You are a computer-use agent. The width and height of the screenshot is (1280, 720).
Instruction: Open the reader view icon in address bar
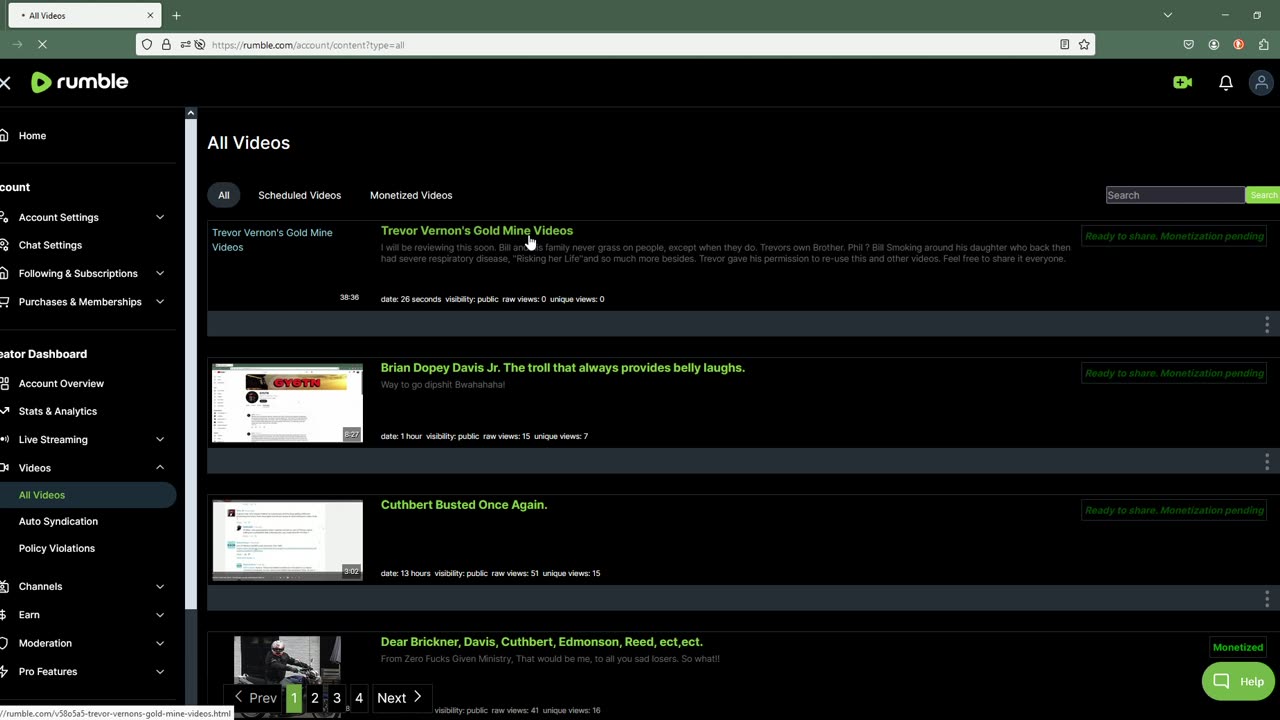[x=1064, y=45]
